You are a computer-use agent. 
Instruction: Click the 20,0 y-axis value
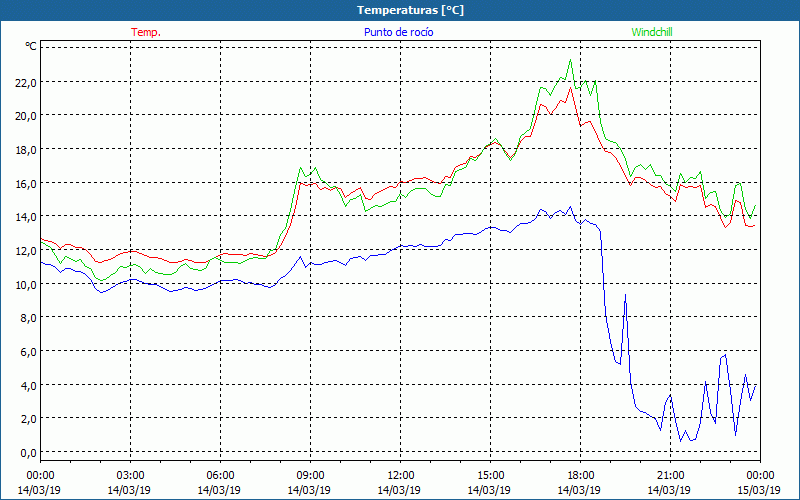(x=26, y=116)
